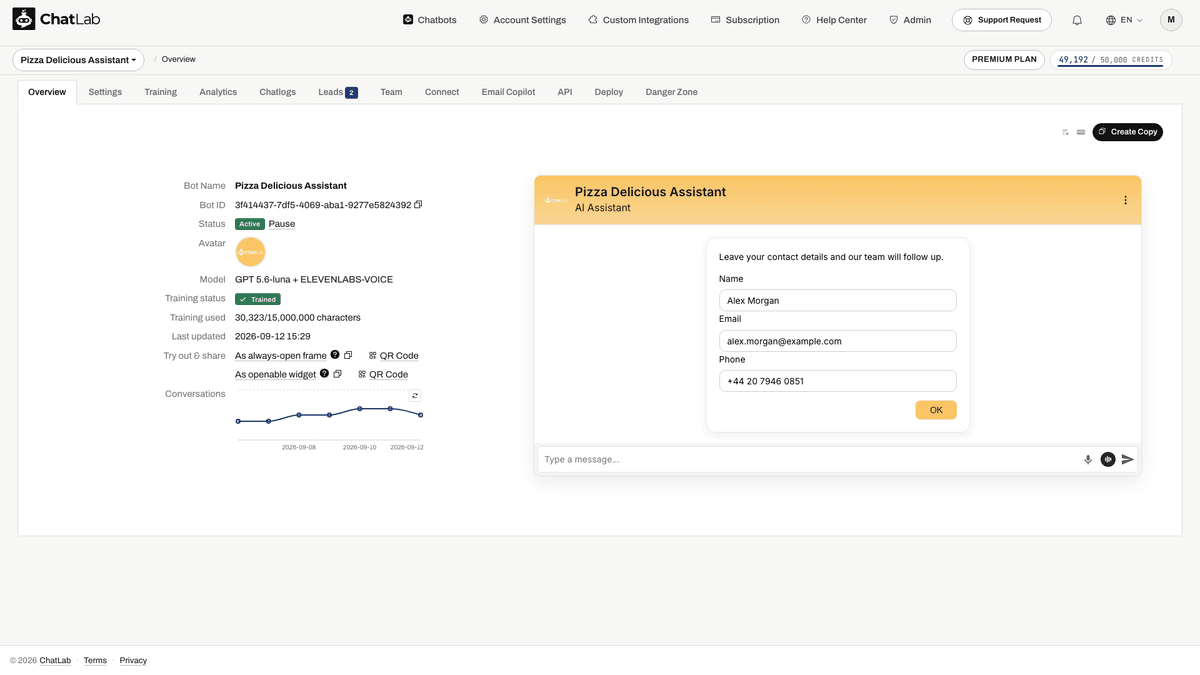Click the PREMIUM PLAN button

pyautogui.click(x=1004, y=60)
